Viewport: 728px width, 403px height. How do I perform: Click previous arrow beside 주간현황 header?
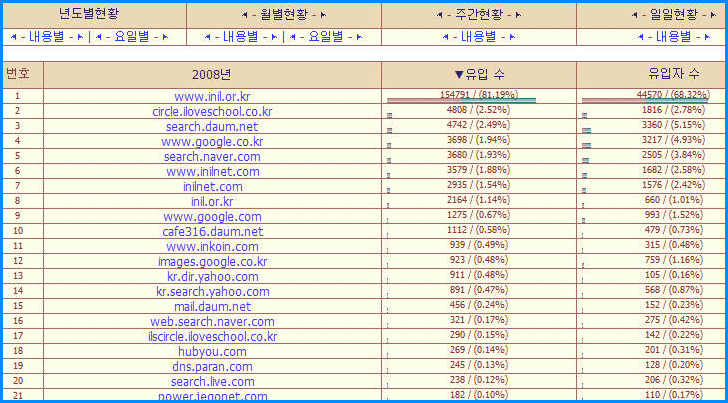[440, 15]
